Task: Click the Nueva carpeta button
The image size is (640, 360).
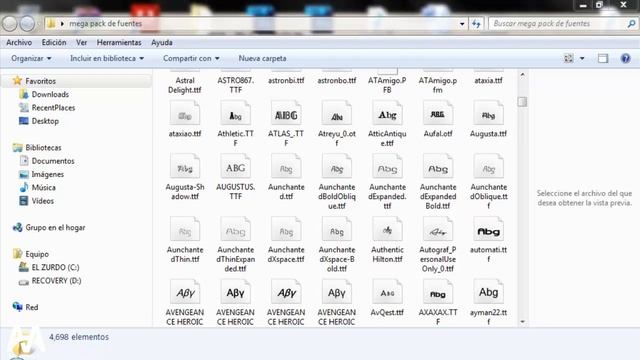Action: (262, 58)
